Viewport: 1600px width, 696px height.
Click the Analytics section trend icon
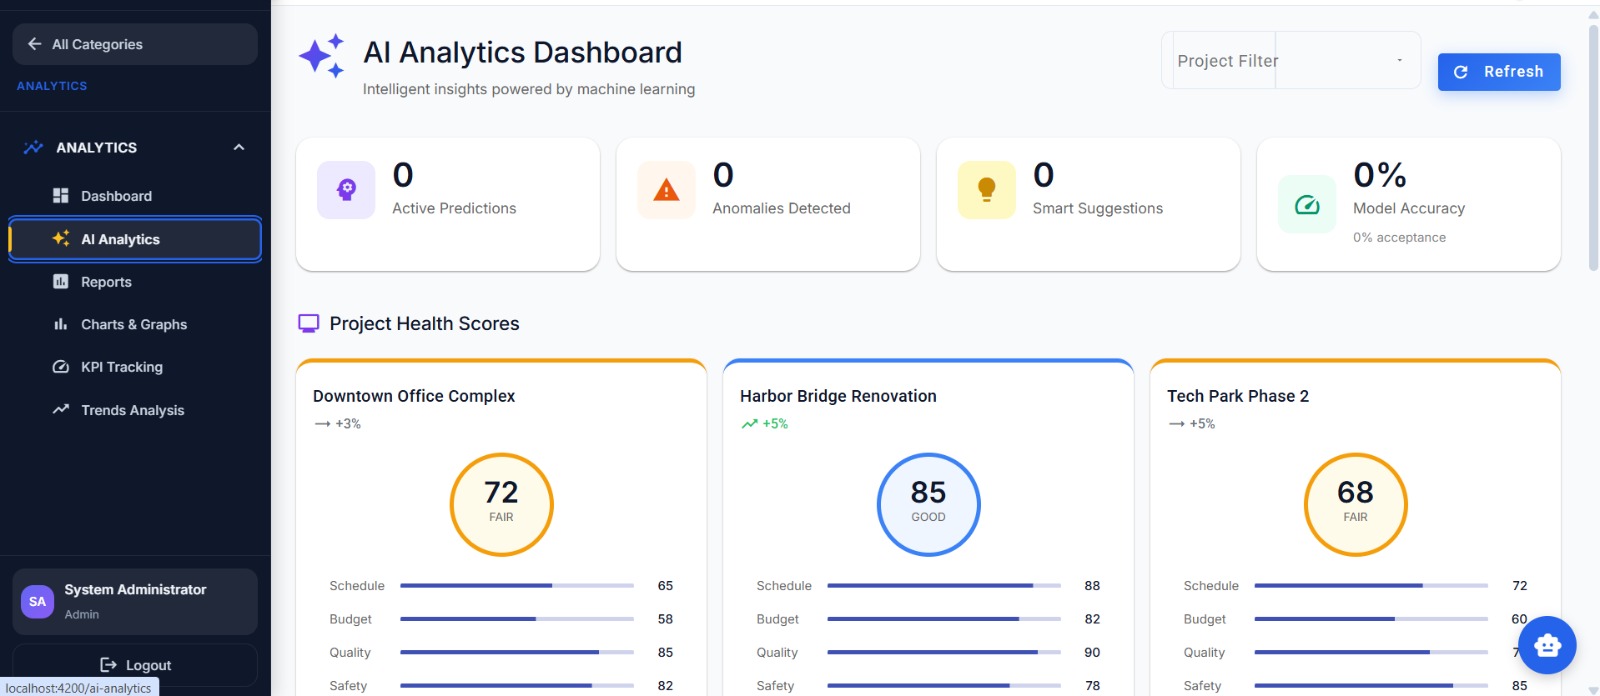tap(33, 147)
